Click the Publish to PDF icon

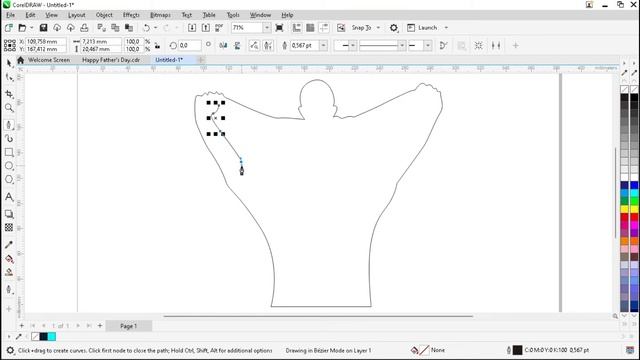point(219,28)
